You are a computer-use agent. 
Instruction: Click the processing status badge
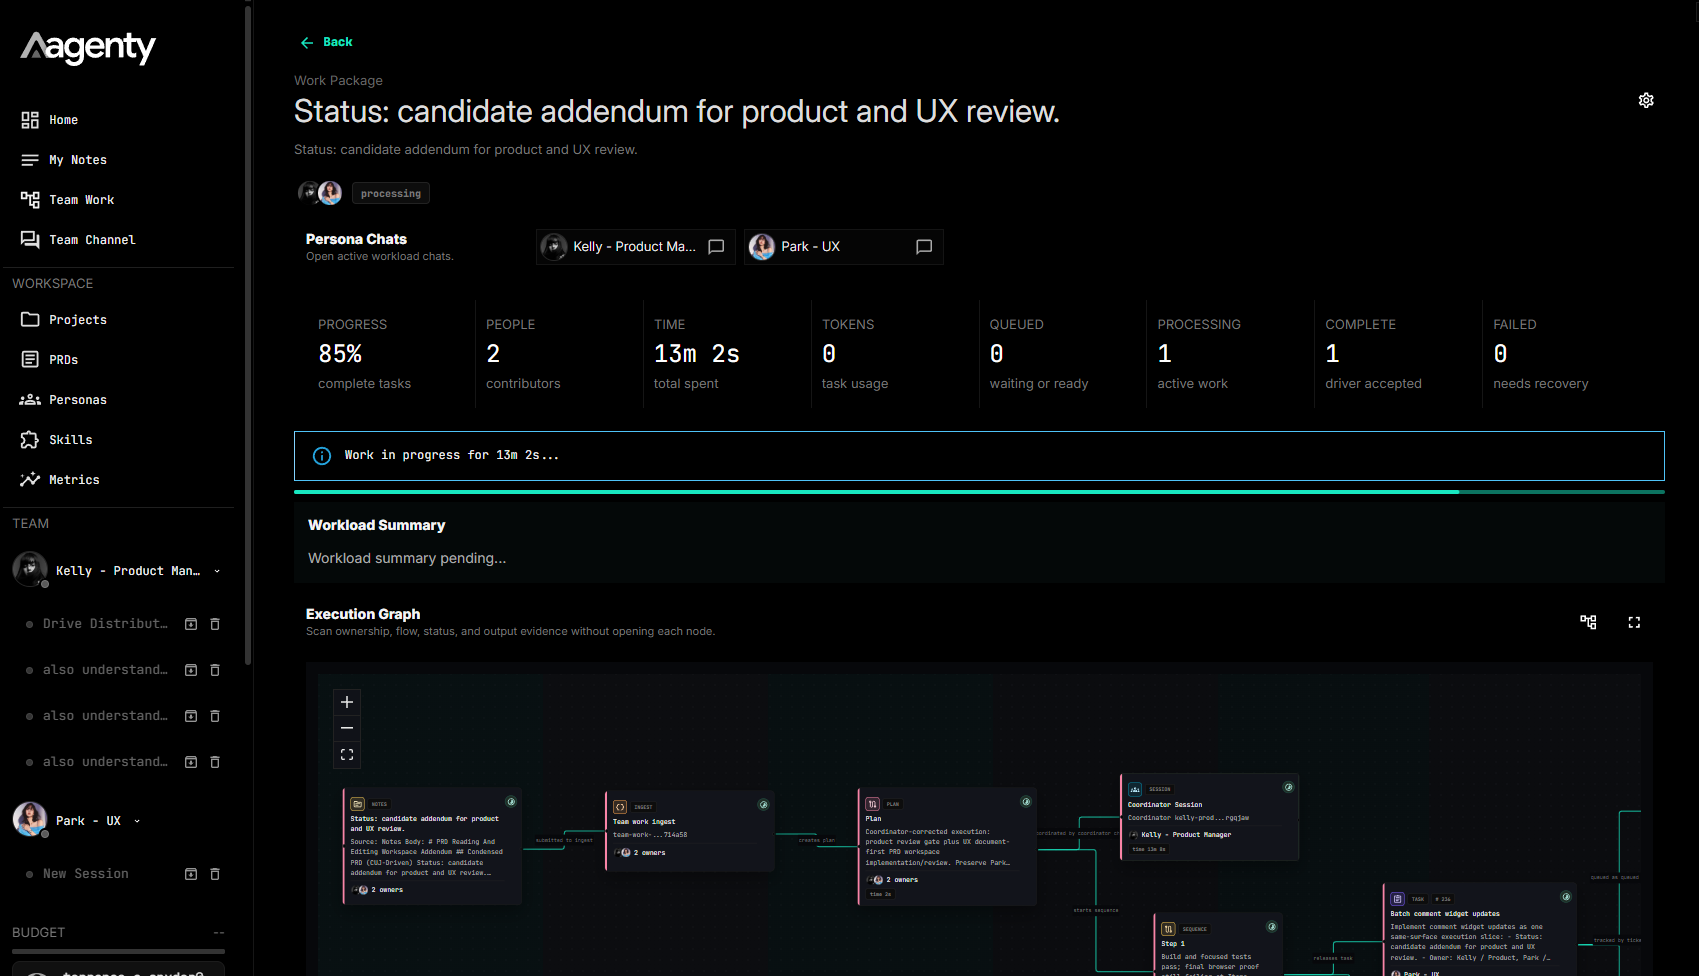[x=391, y=193]
